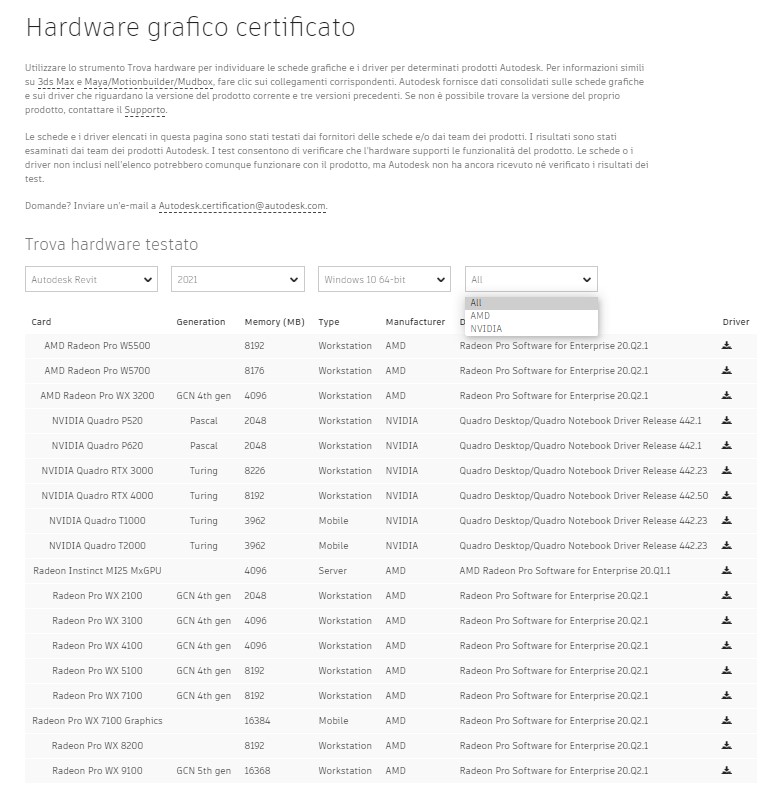
Task: Click the Type column header
Action: point(329,322)
